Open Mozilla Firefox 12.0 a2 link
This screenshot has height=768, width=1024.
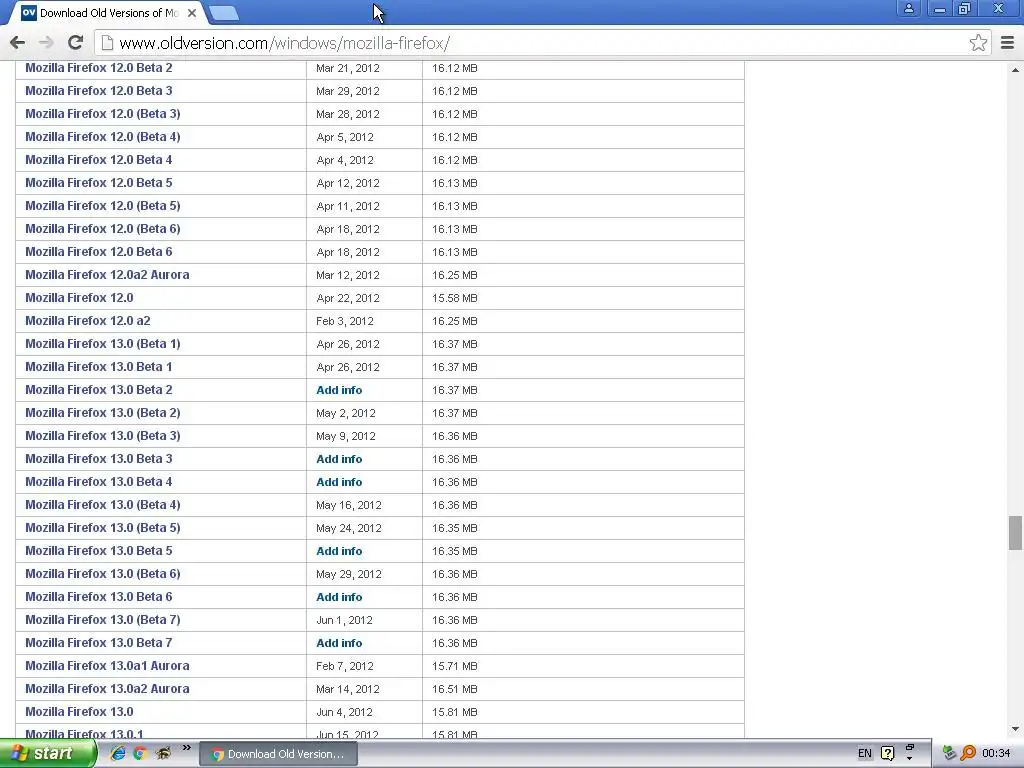pos(88,321)
